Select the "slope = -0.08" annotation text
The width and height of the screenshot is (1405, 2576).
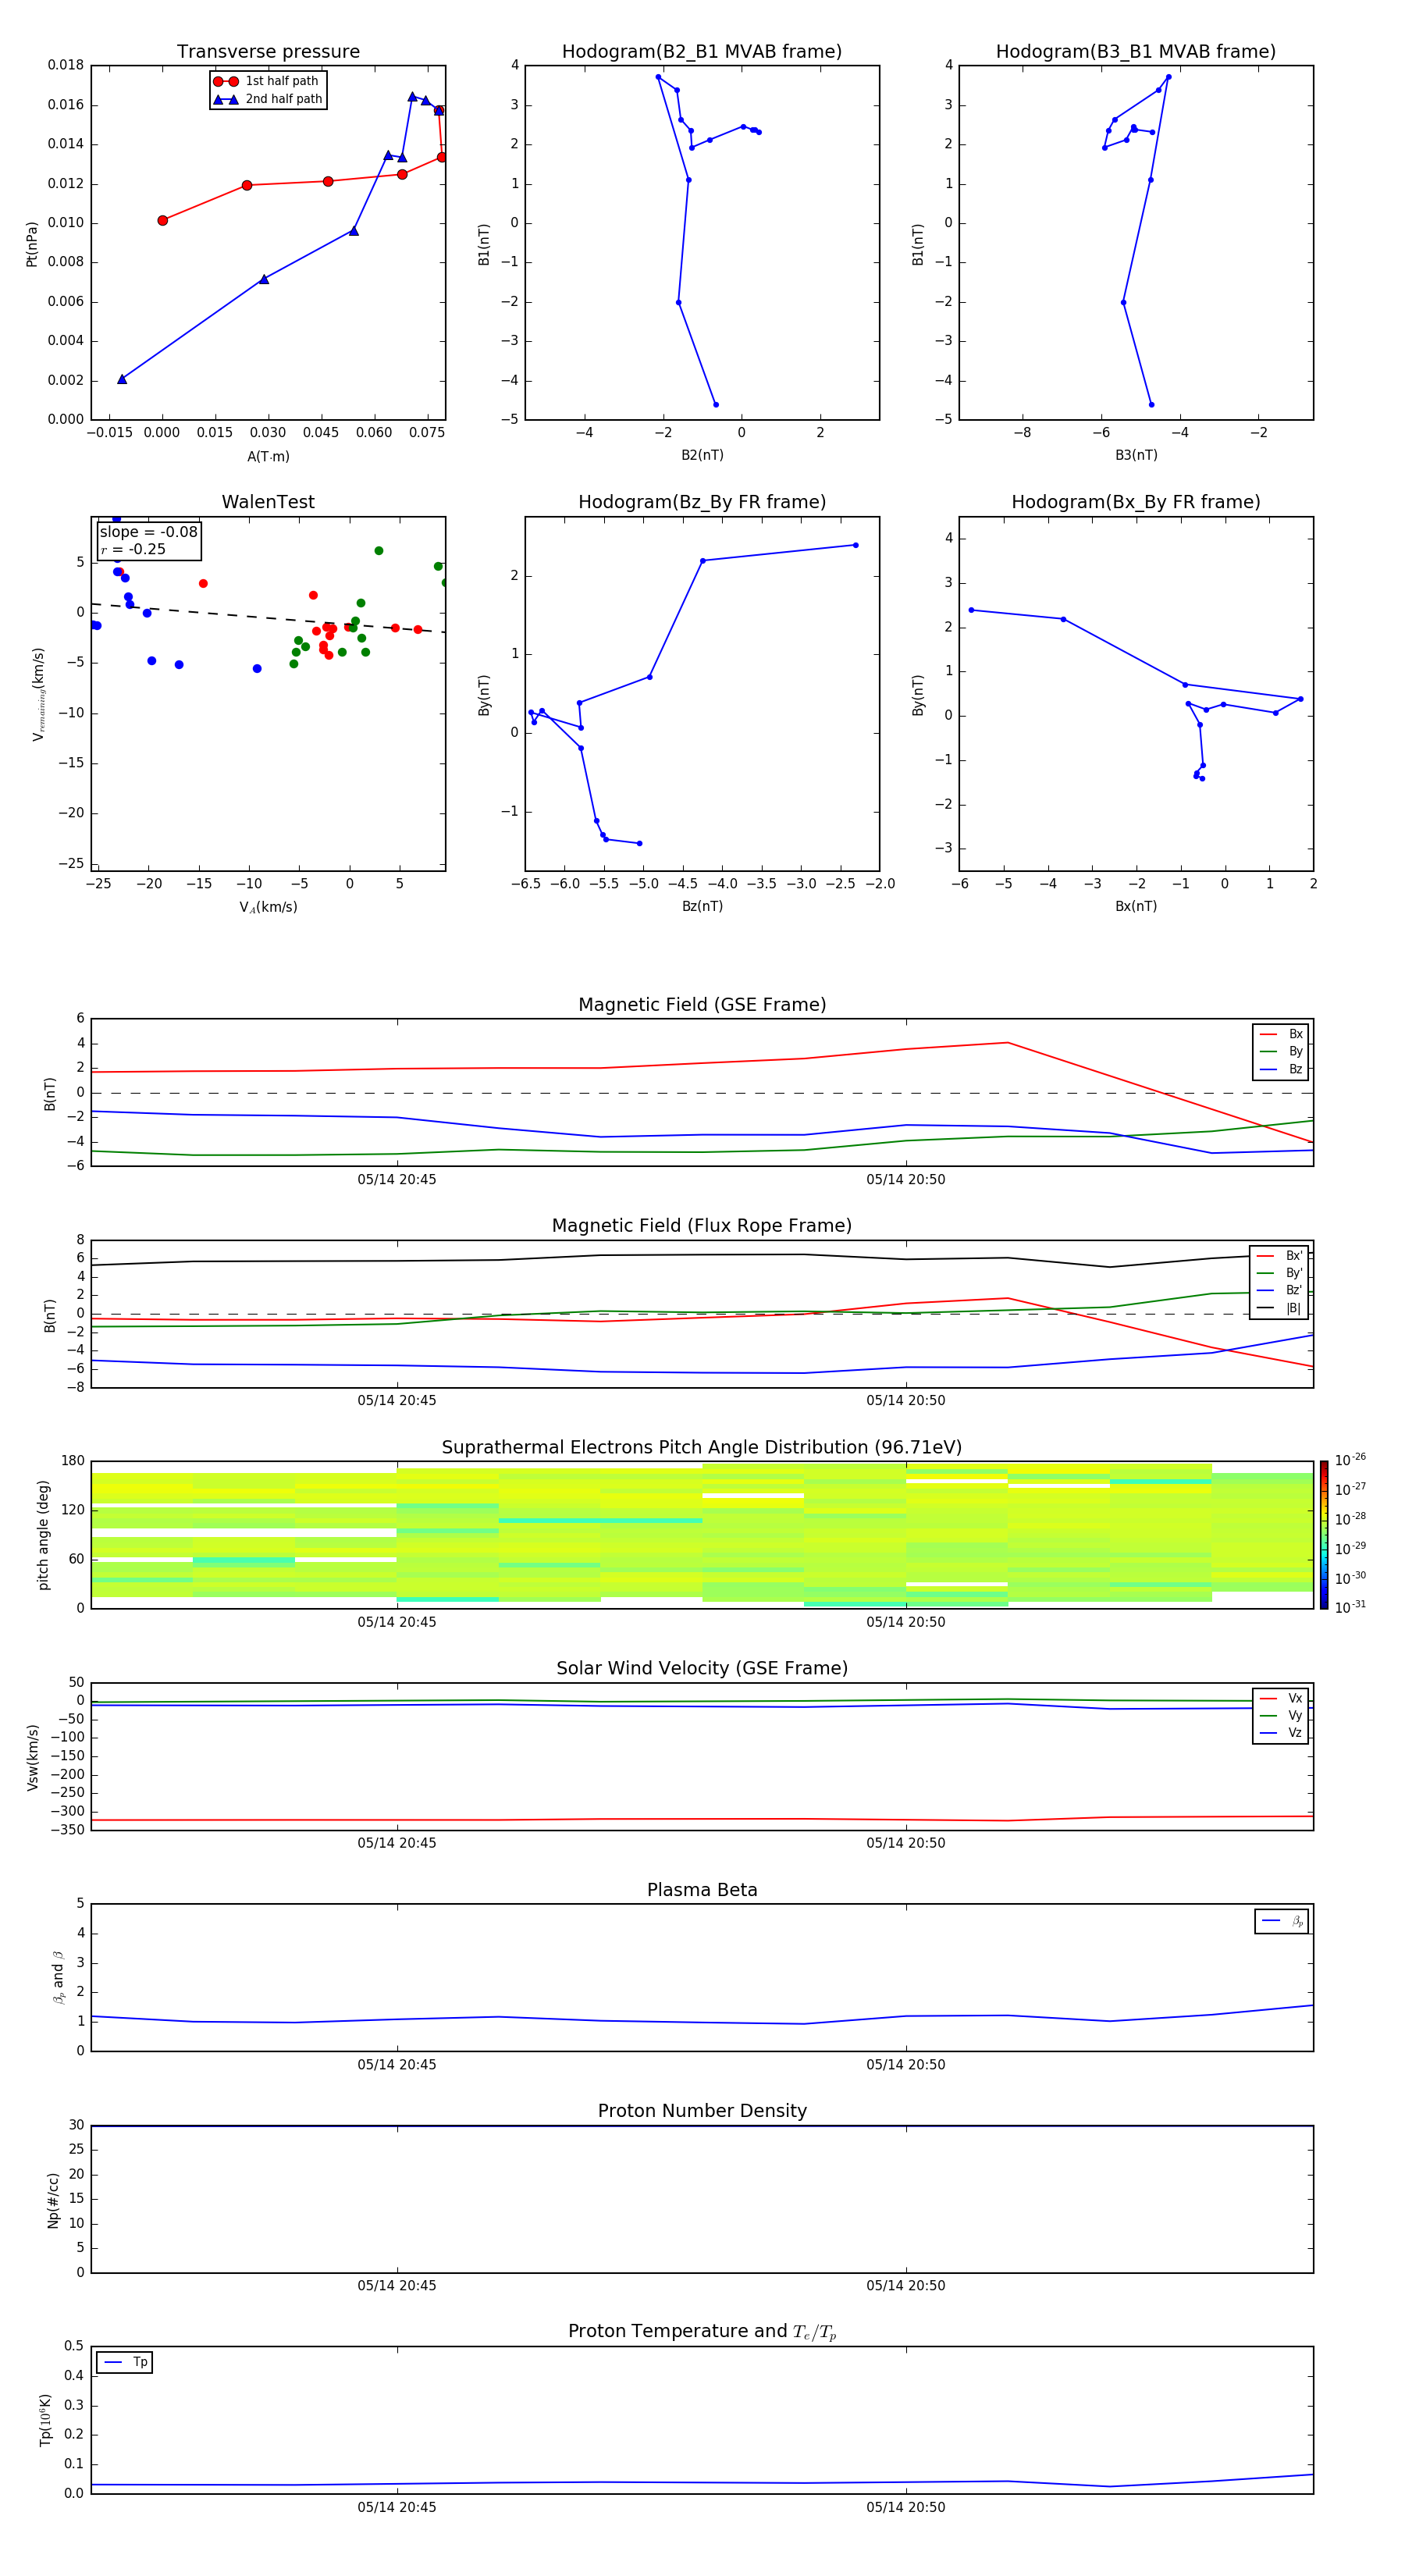pyautogui.click(x=149, y=532)
